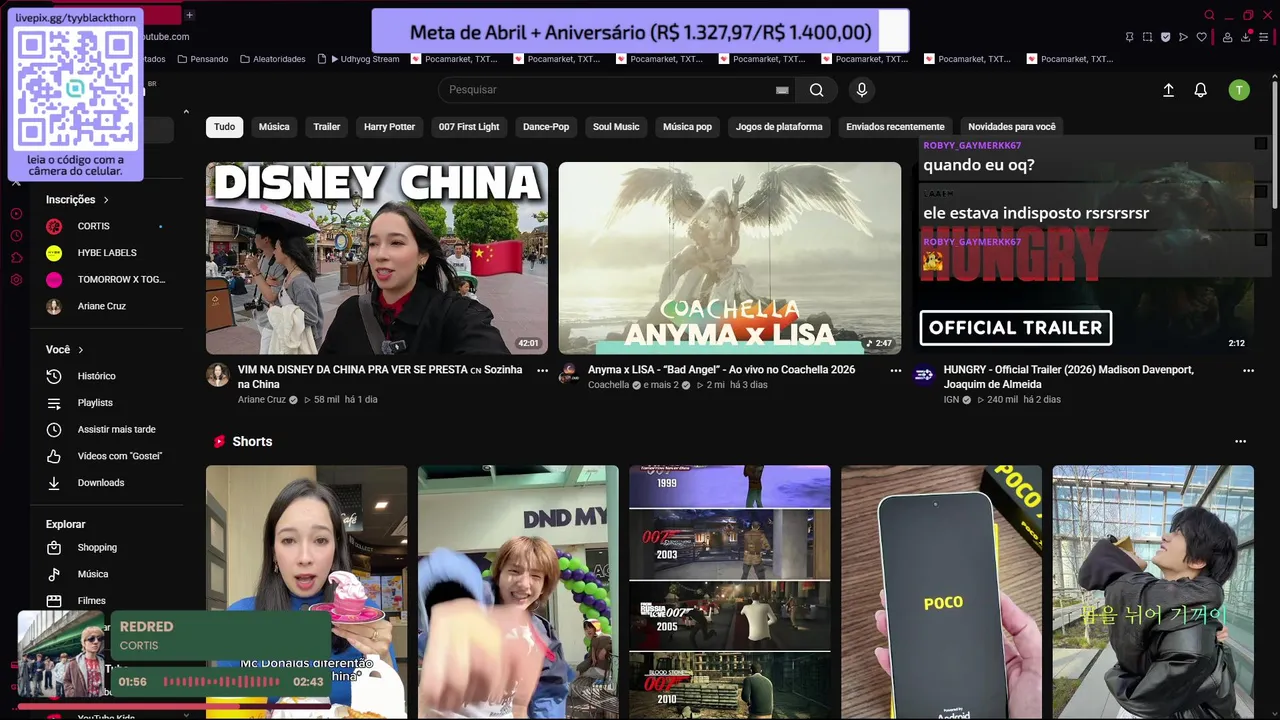Open the Coachella channel name link

pyautogui.click(x=608, y=385)
